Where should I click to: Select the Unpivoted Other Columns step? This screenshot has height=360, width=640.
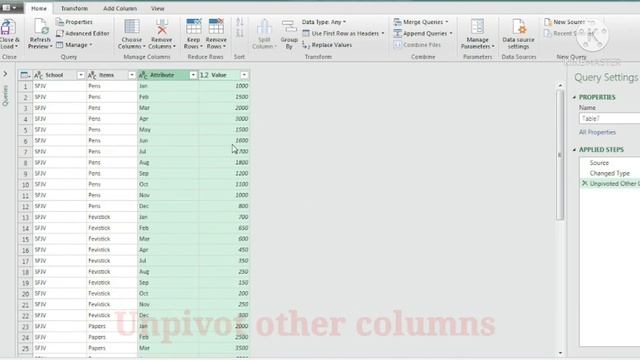tap(609, 184)
